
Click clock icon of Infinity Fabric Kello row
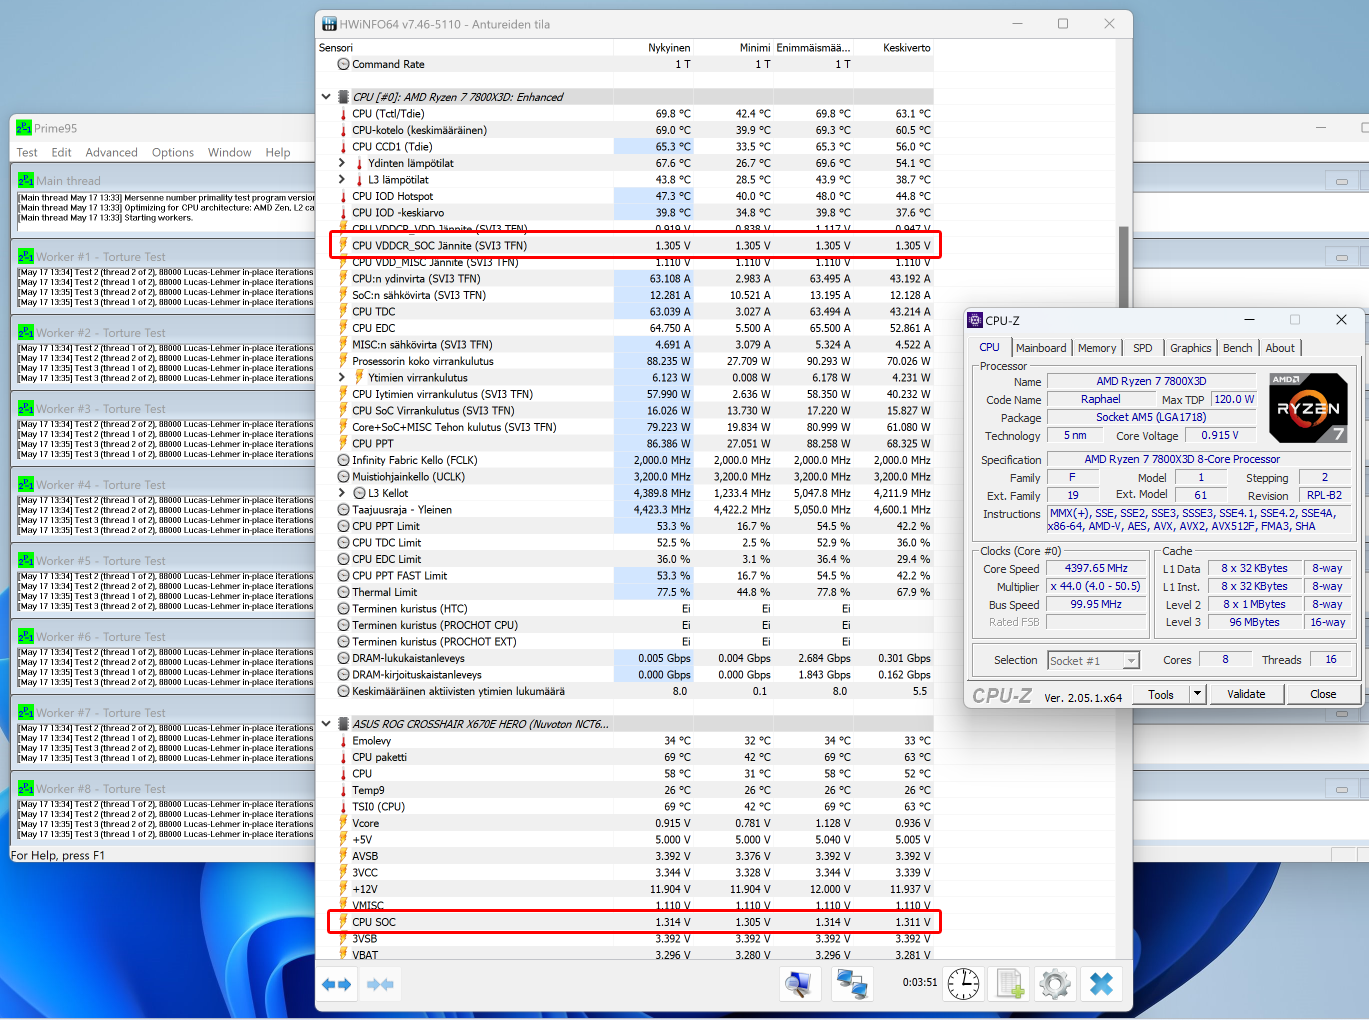[343, 460]
